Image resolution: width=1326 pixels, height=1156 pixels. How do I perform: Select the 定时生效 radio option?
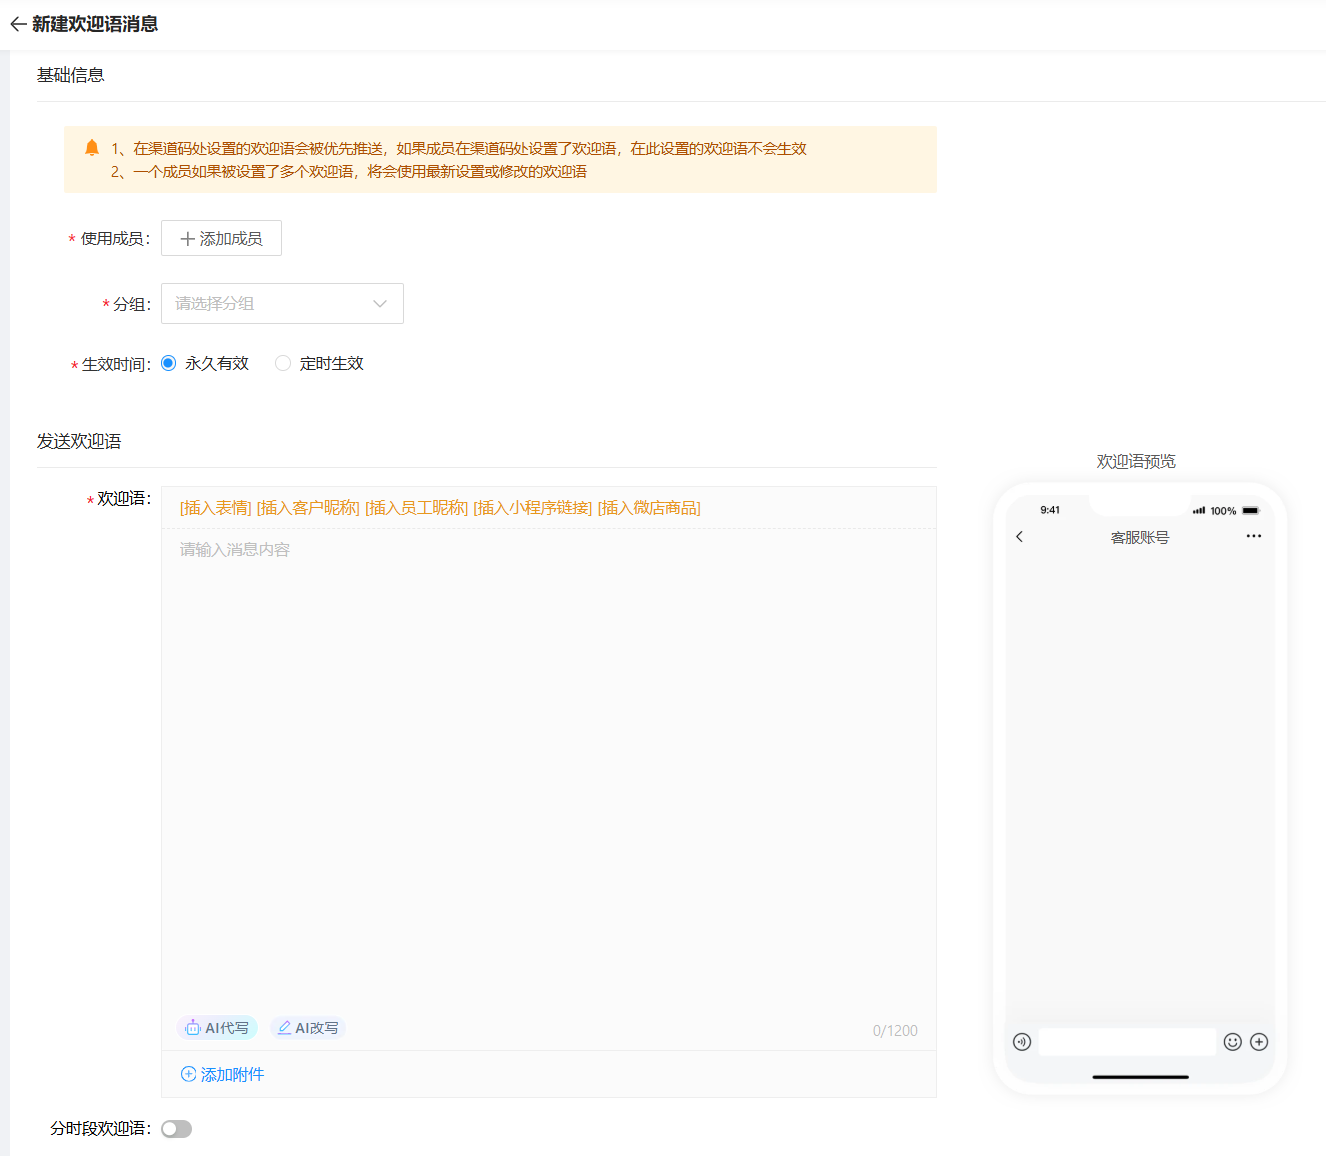point(283,363)
